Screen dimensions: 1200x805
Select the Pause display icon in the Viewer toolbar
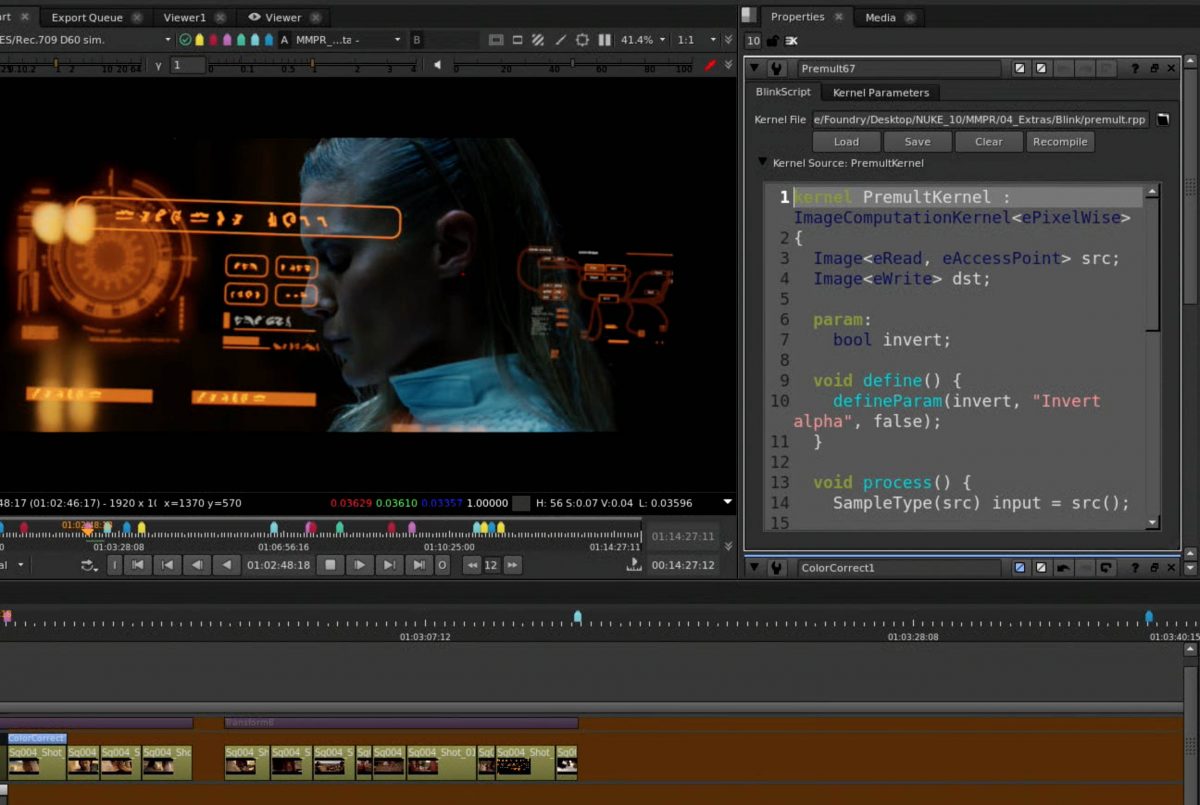click(605, 38)
